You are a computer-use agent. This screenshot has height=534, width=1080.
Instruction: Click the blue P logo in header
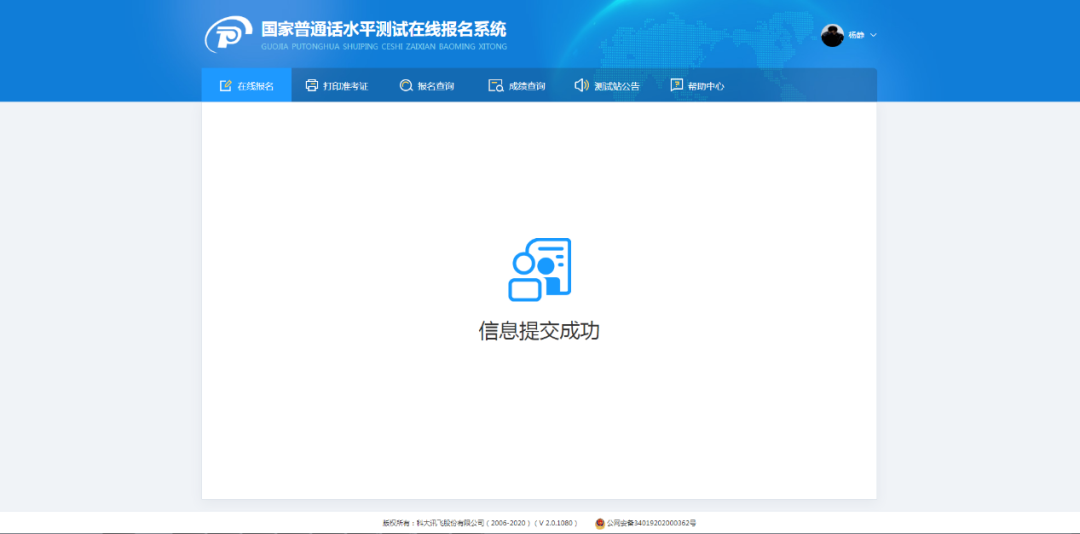228,36
